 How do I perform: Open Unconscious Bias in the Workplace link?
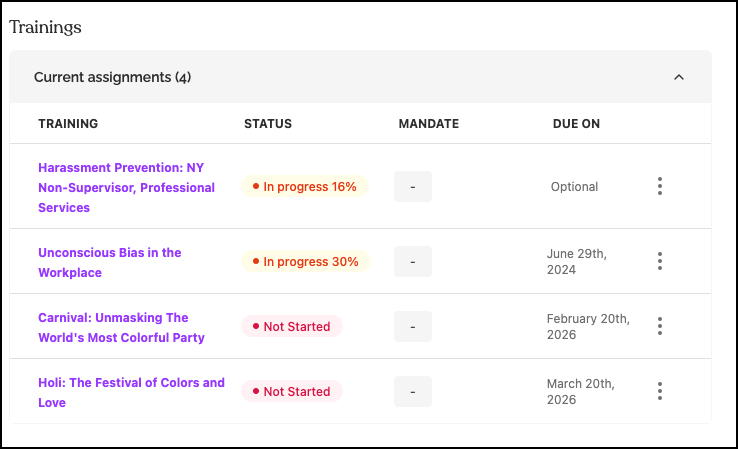coord(110,262)
